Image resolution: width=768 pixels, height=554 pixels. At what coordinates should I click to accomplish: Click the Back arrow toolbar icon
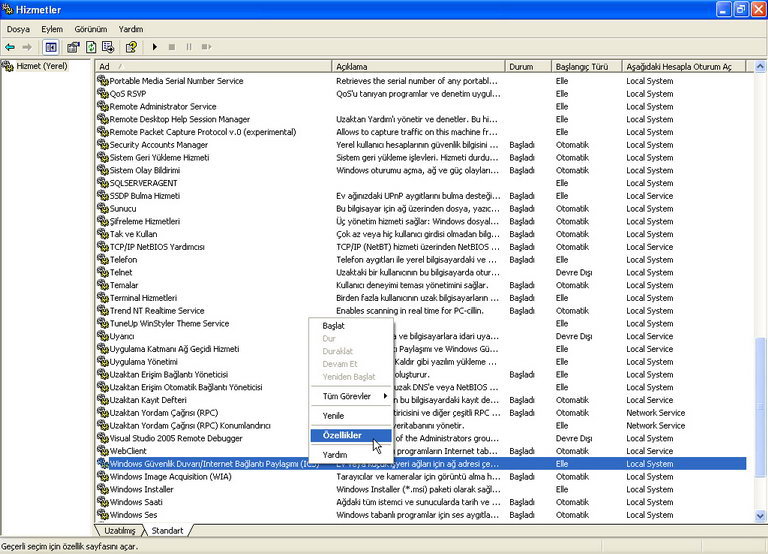click(x=10, y=47)
